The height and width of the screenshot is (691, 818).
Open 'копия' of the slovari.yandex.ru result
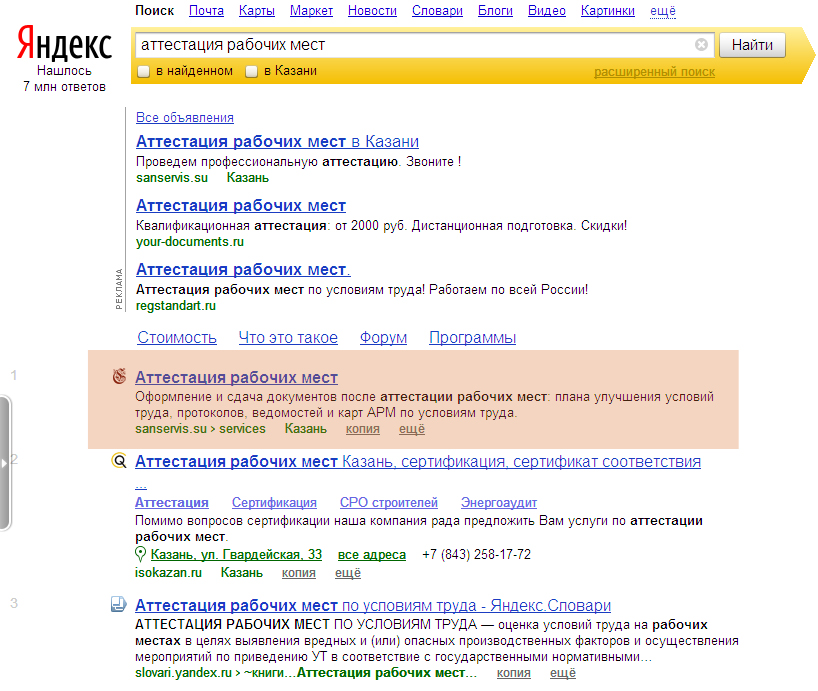click(513, 673)
